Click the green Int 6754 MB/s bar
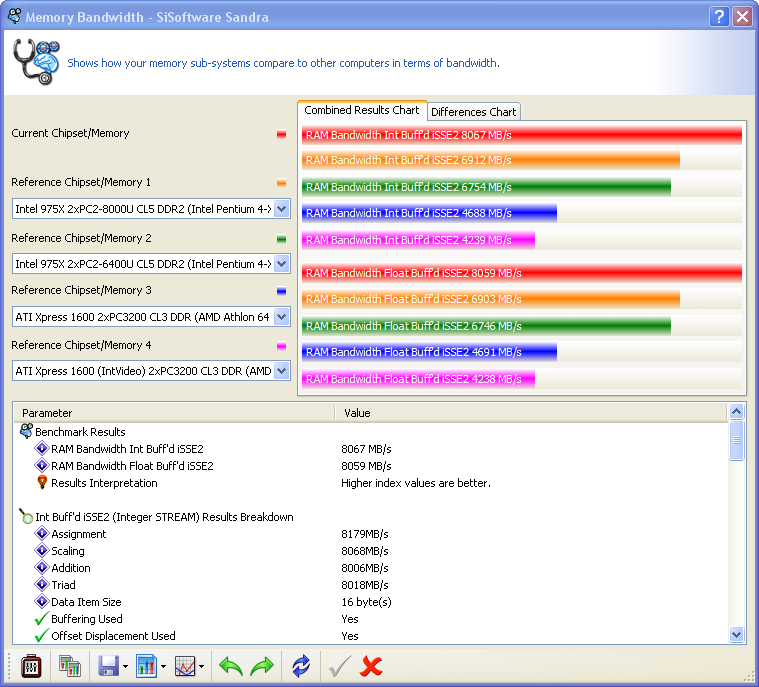 point(486,187)
